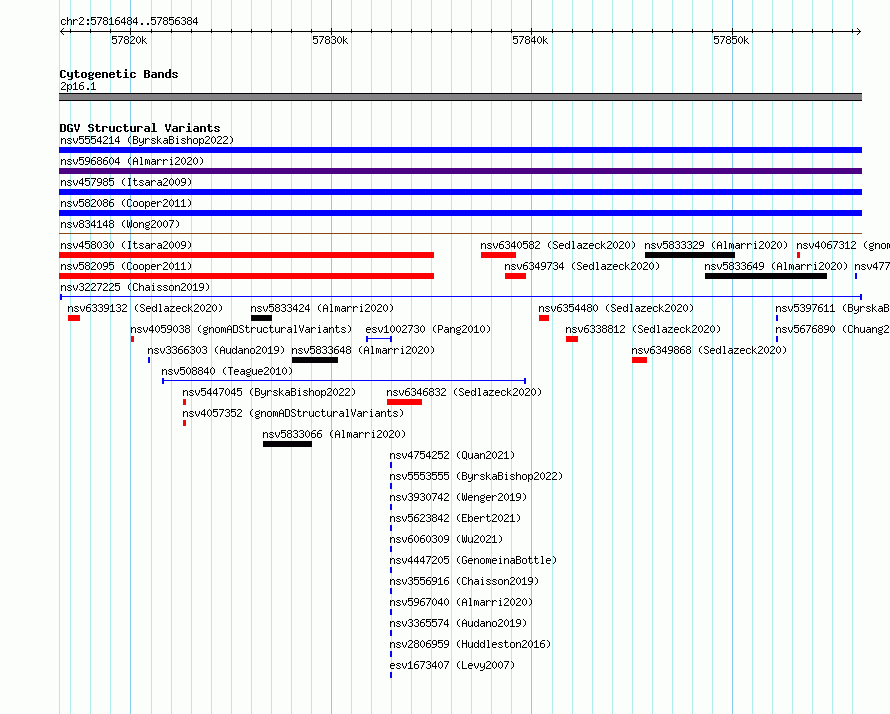
Task: Click the nsv5676890 label at right edge
Action: [832, 329]
